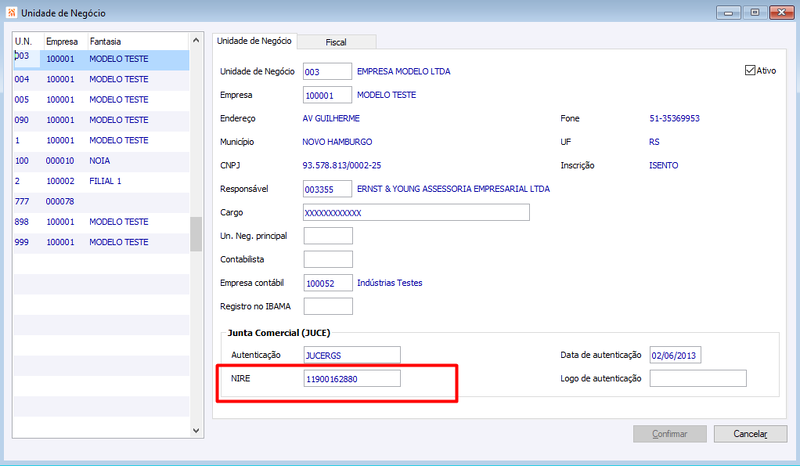Click the list scroll down arrow
Image resolution: width=800 pixels, height=466 pixels.
point(196,430)
